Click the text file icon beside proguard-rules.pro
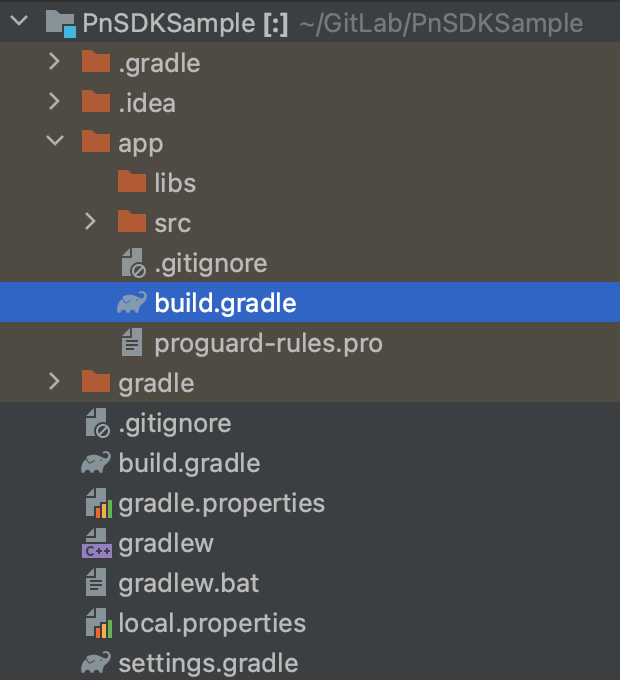Viewport: 620px width, 680px height. click(x=132, y=343)
